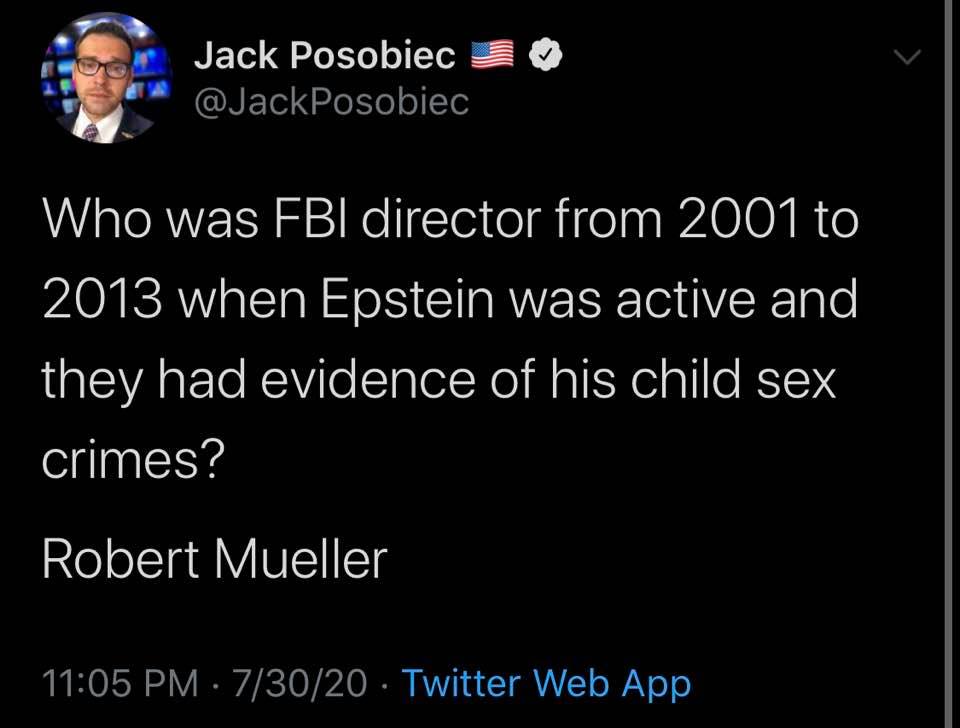Click the verified checkmark badge
This screenshot has height=728, width=960.
(x=542, y=57)
